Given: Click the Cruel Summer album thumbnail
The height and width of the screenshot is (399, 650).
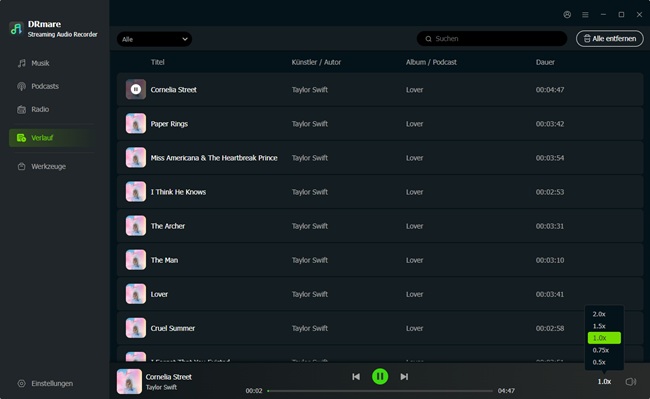Looking at the screenshot, I should pos(136,328).
